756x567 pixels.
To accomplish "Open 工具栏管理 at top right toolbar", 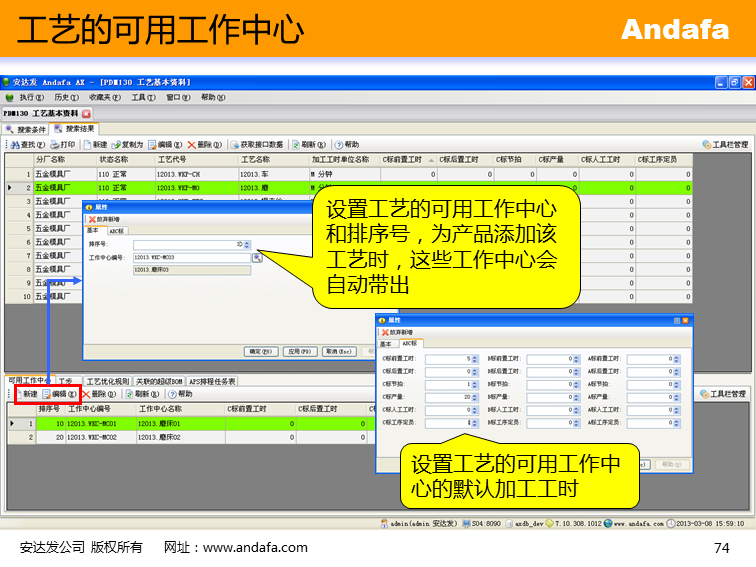I will (724, 145).
